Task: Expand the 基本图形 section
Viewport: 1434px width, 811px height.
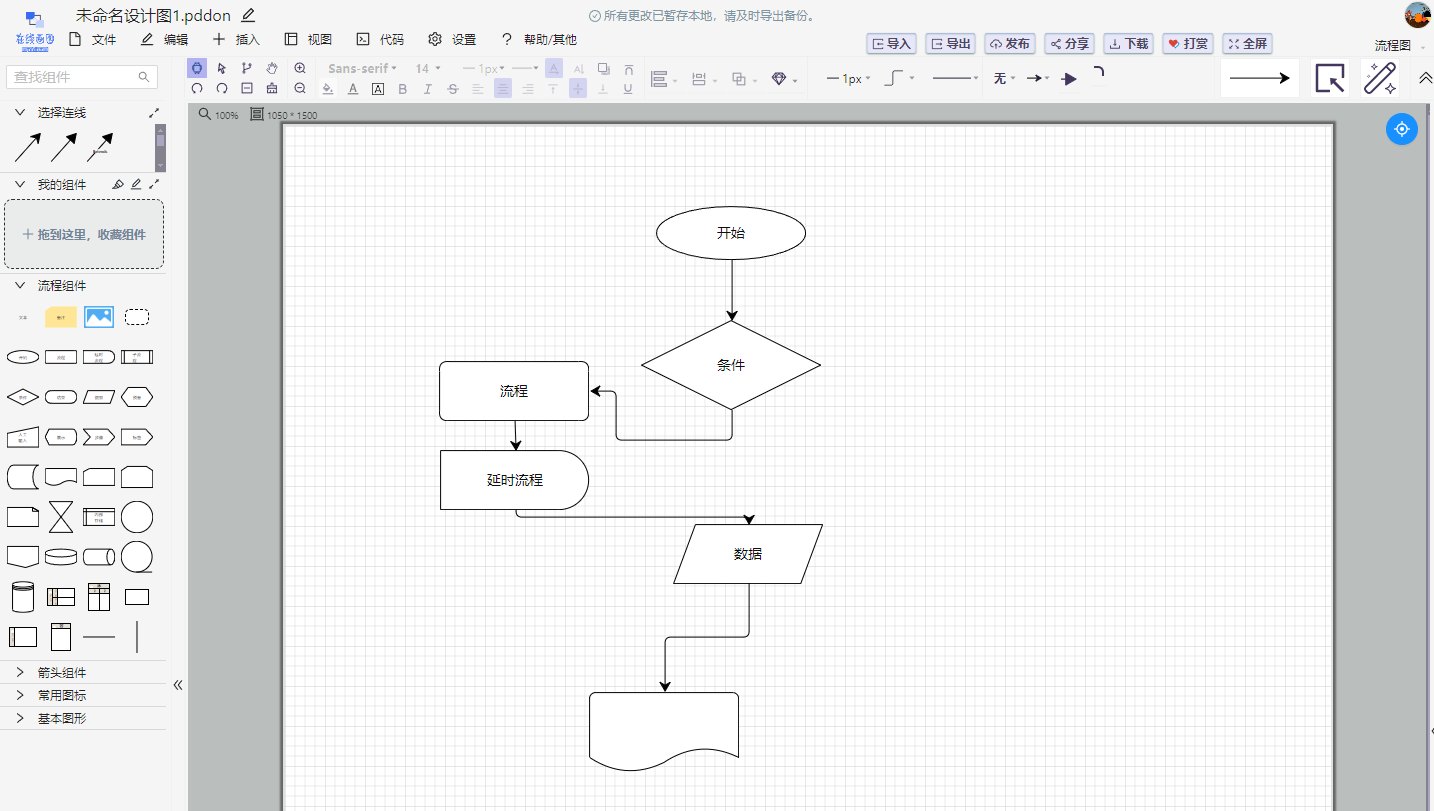Action: (83, 718)
